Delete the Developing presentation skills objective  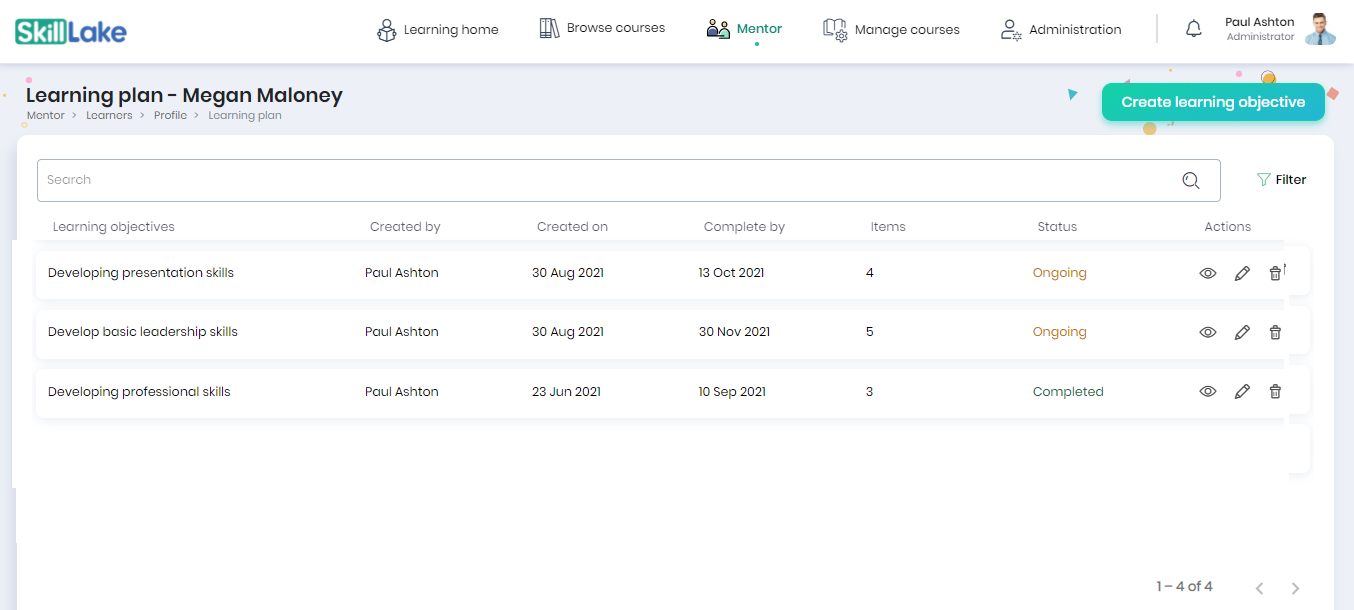1275,273
